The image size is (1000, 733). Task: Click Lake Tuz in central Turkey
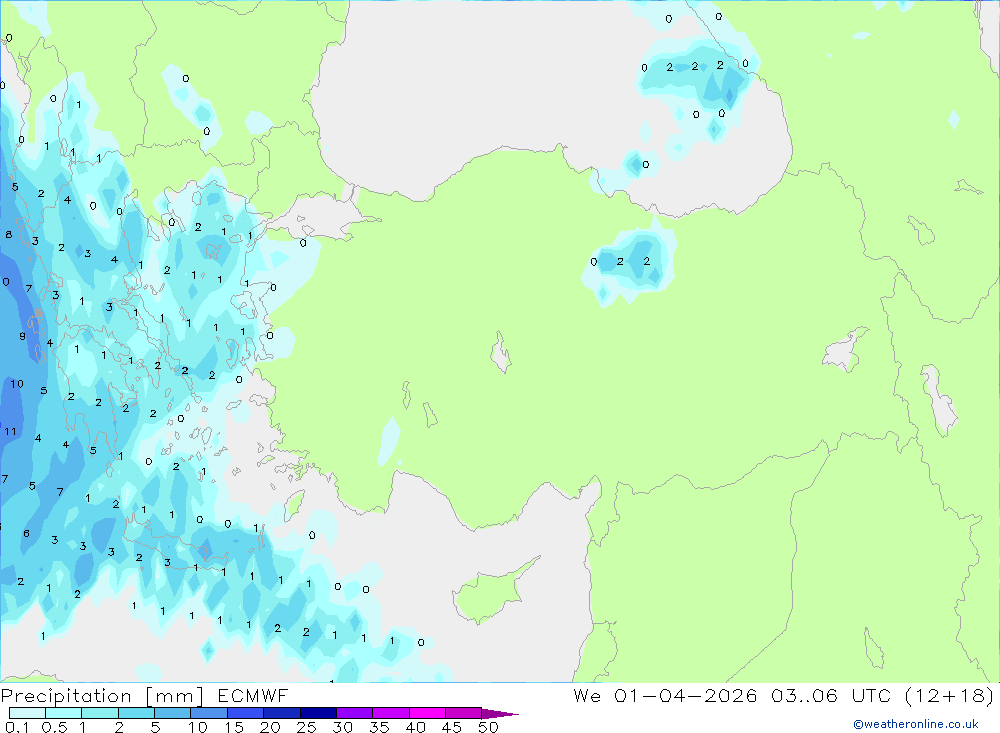[x=500, y=352]
